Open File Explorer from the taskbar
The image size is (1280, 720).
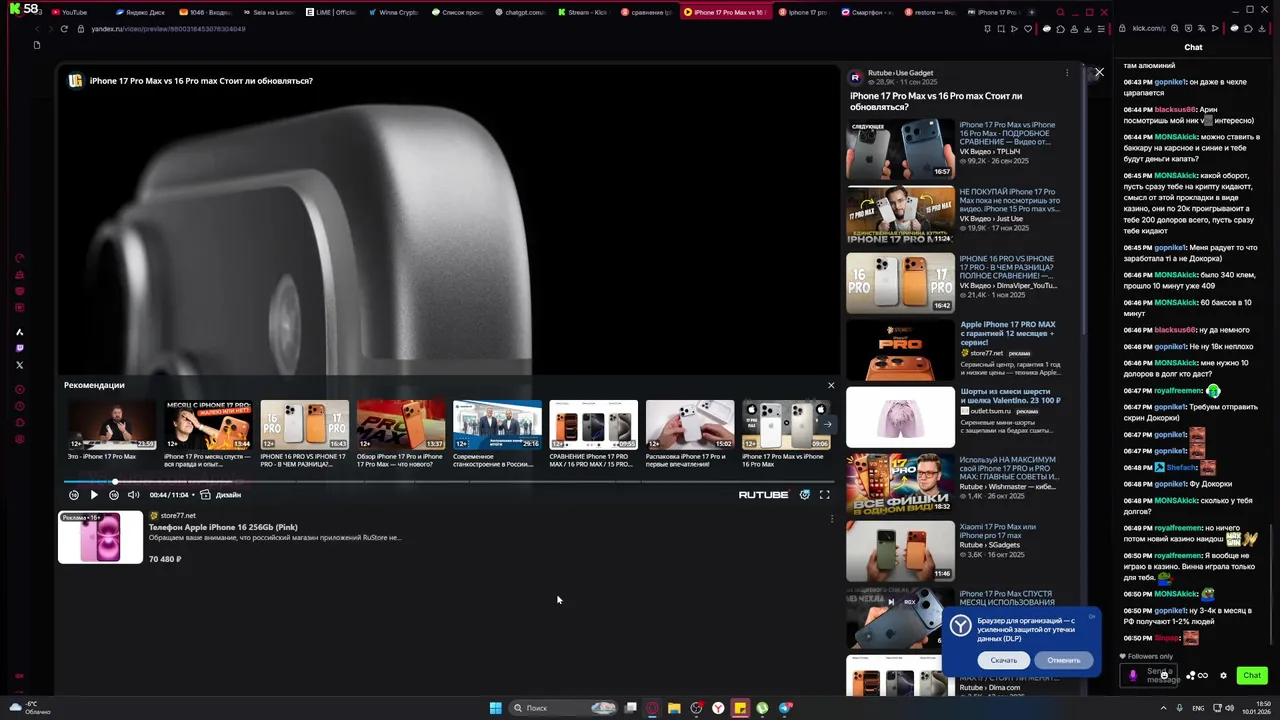(x=674, y=708)
